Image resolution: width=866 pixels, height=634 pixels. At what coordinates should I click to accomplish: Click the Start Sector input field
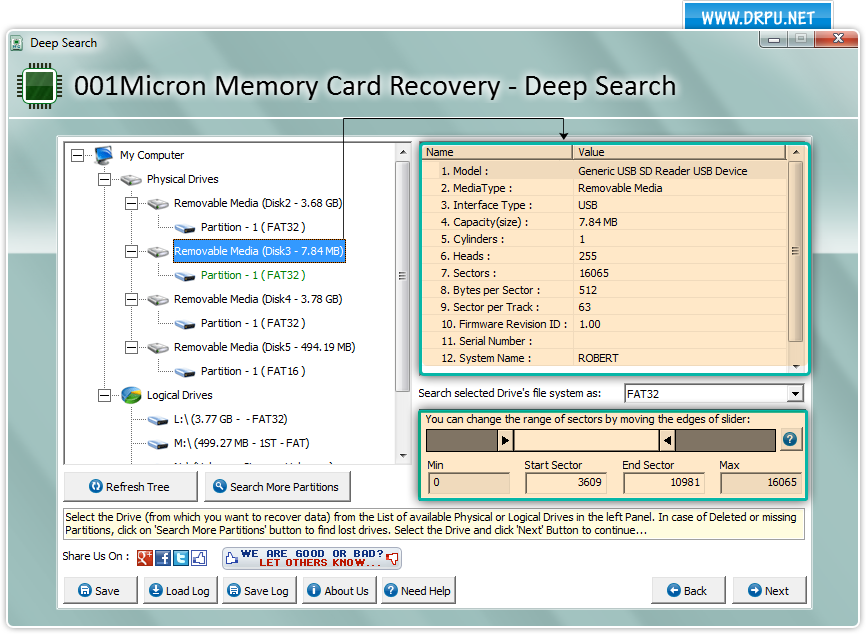pyautogui.click(x=566, y=483)
